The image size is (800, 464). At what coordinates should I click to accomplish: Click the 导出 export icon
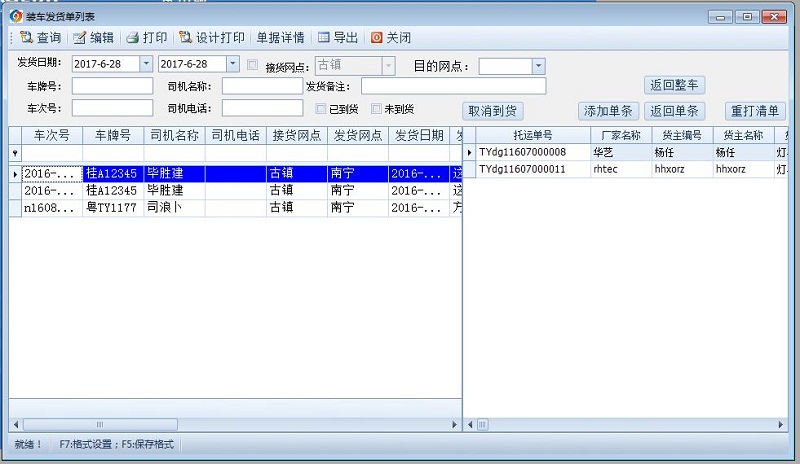point(323,37)
